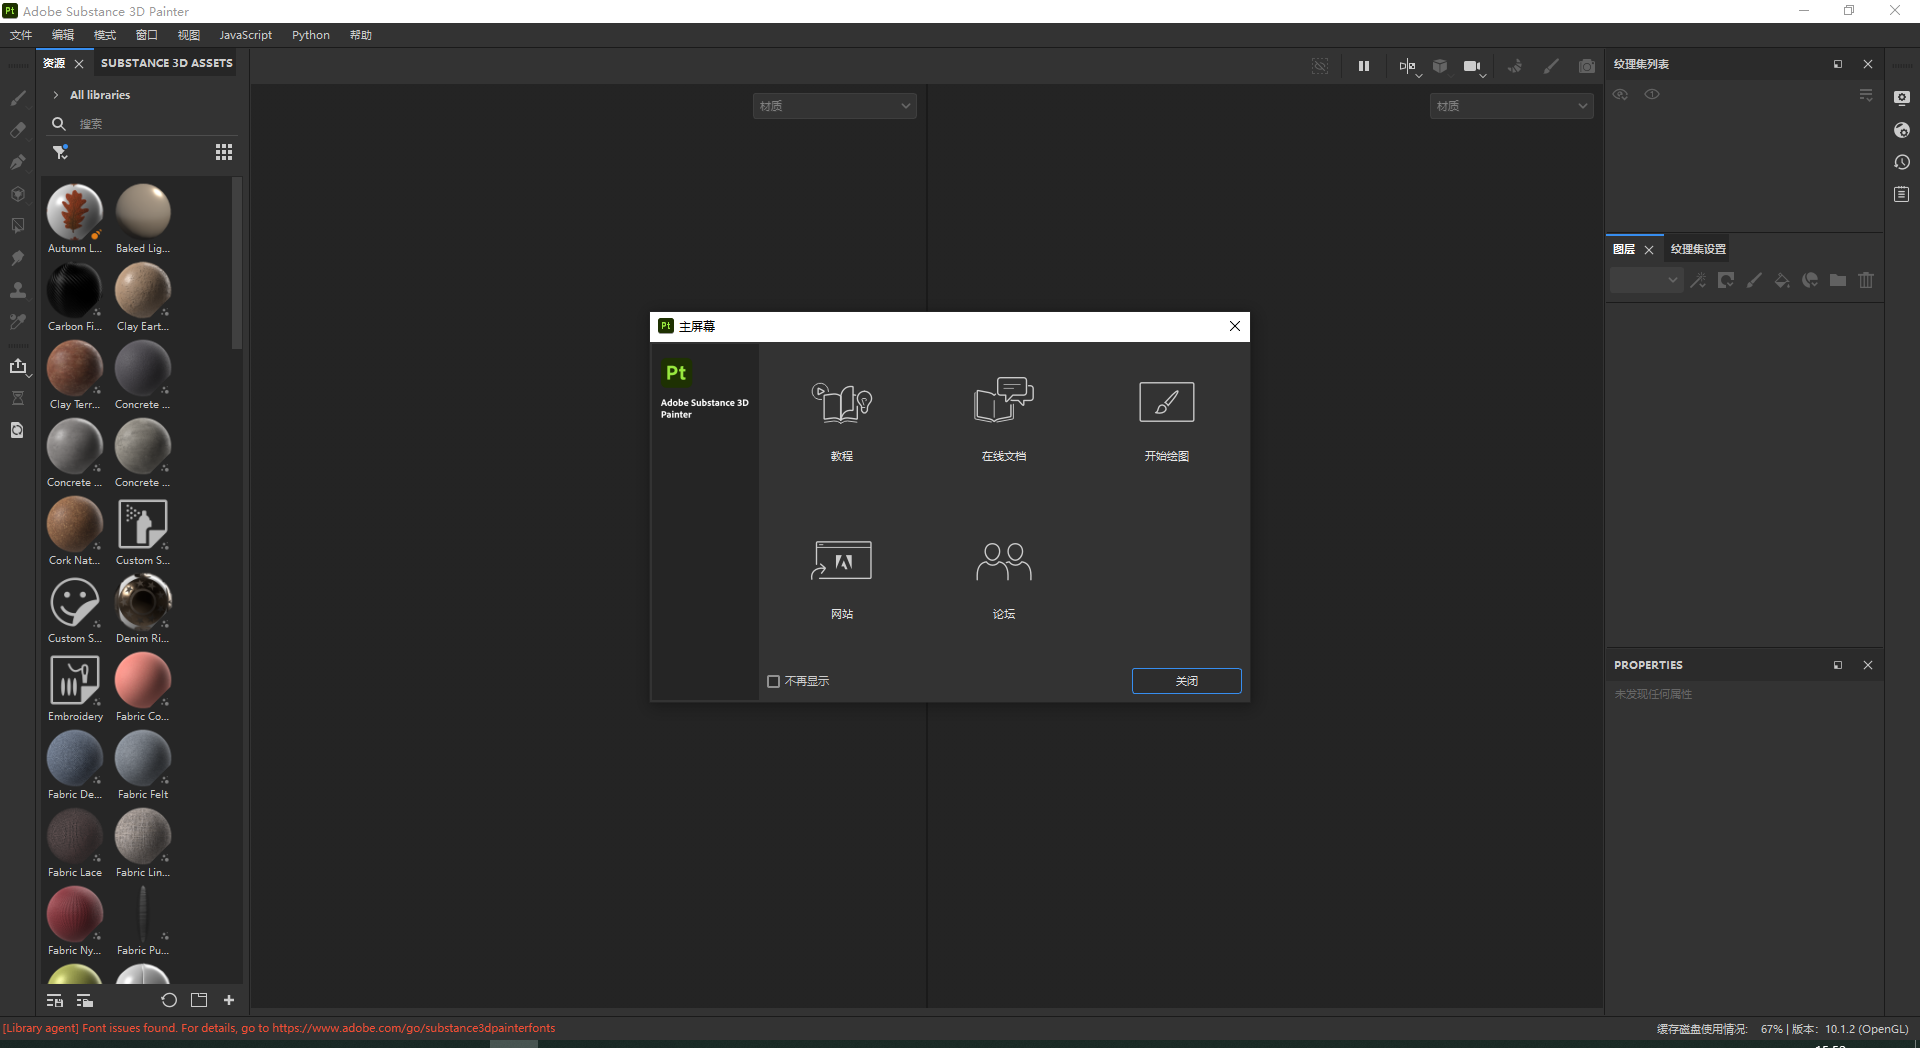Refresh the assets library

pos(169,1000)
